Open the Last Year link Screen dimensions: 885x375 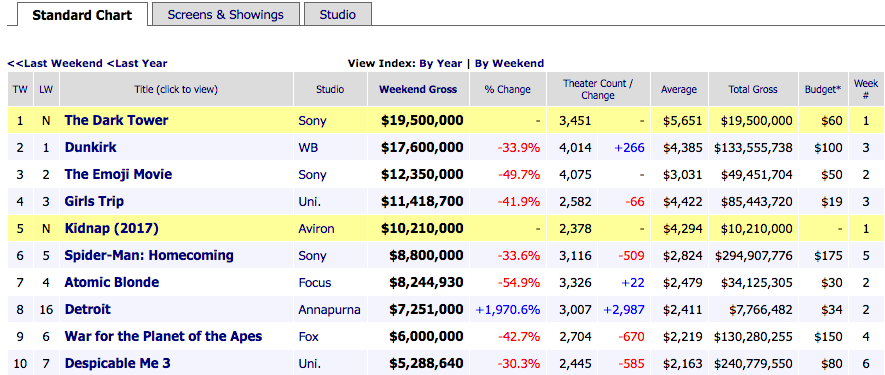(x=137, y=63)
